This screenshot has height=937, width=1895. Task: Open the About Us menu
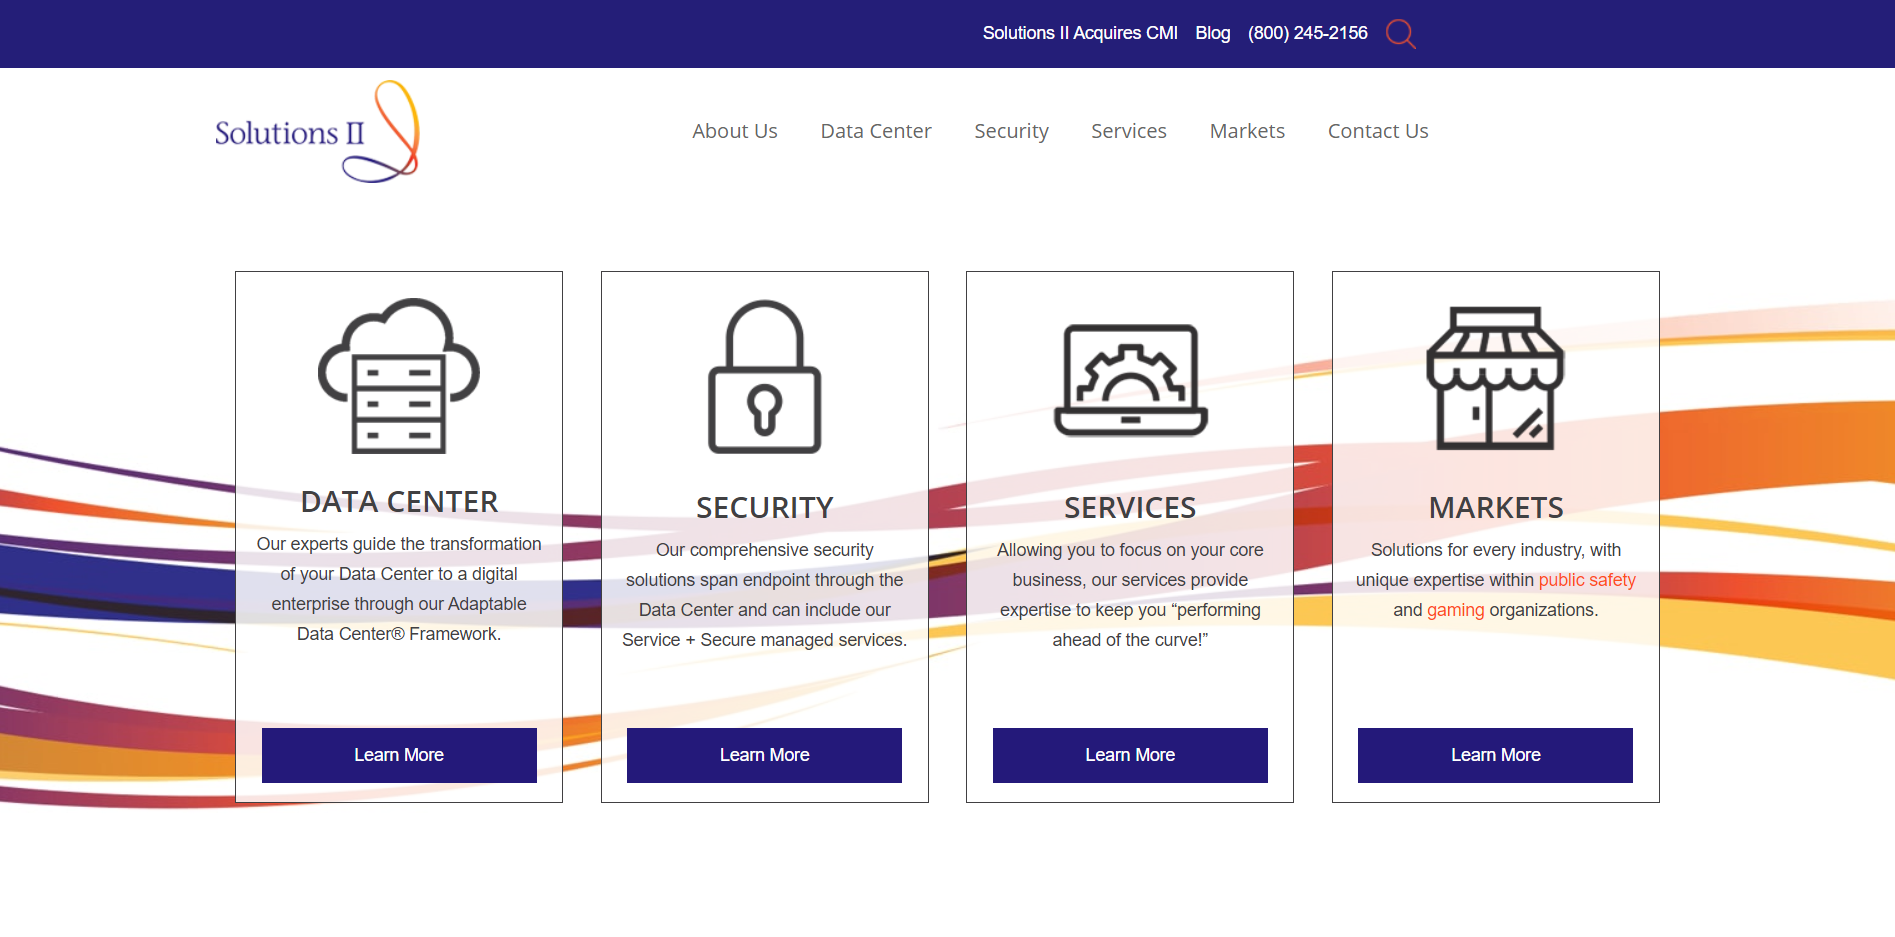pos(735,131)
